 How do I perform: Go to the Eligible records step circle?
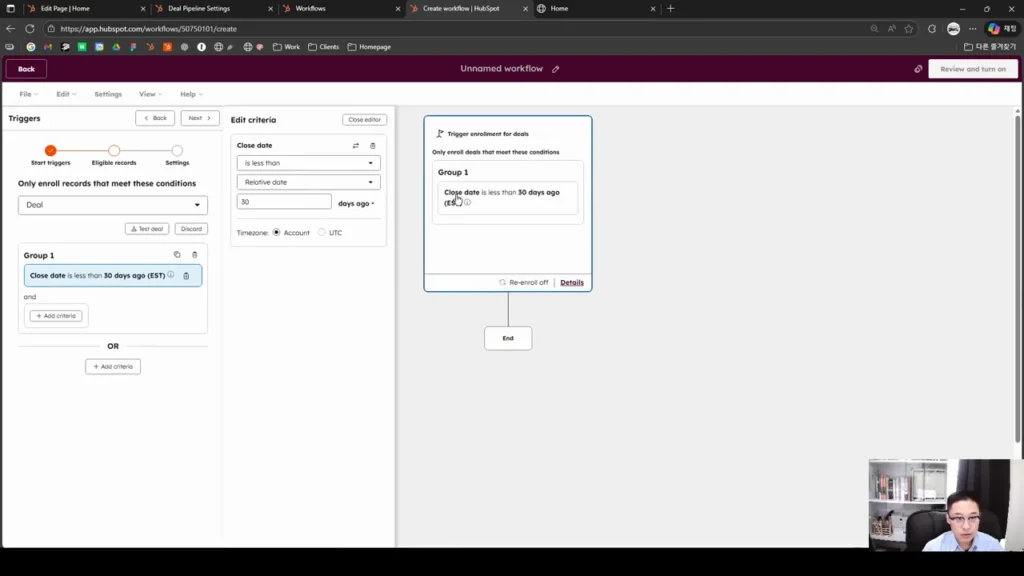click(114, 151)
